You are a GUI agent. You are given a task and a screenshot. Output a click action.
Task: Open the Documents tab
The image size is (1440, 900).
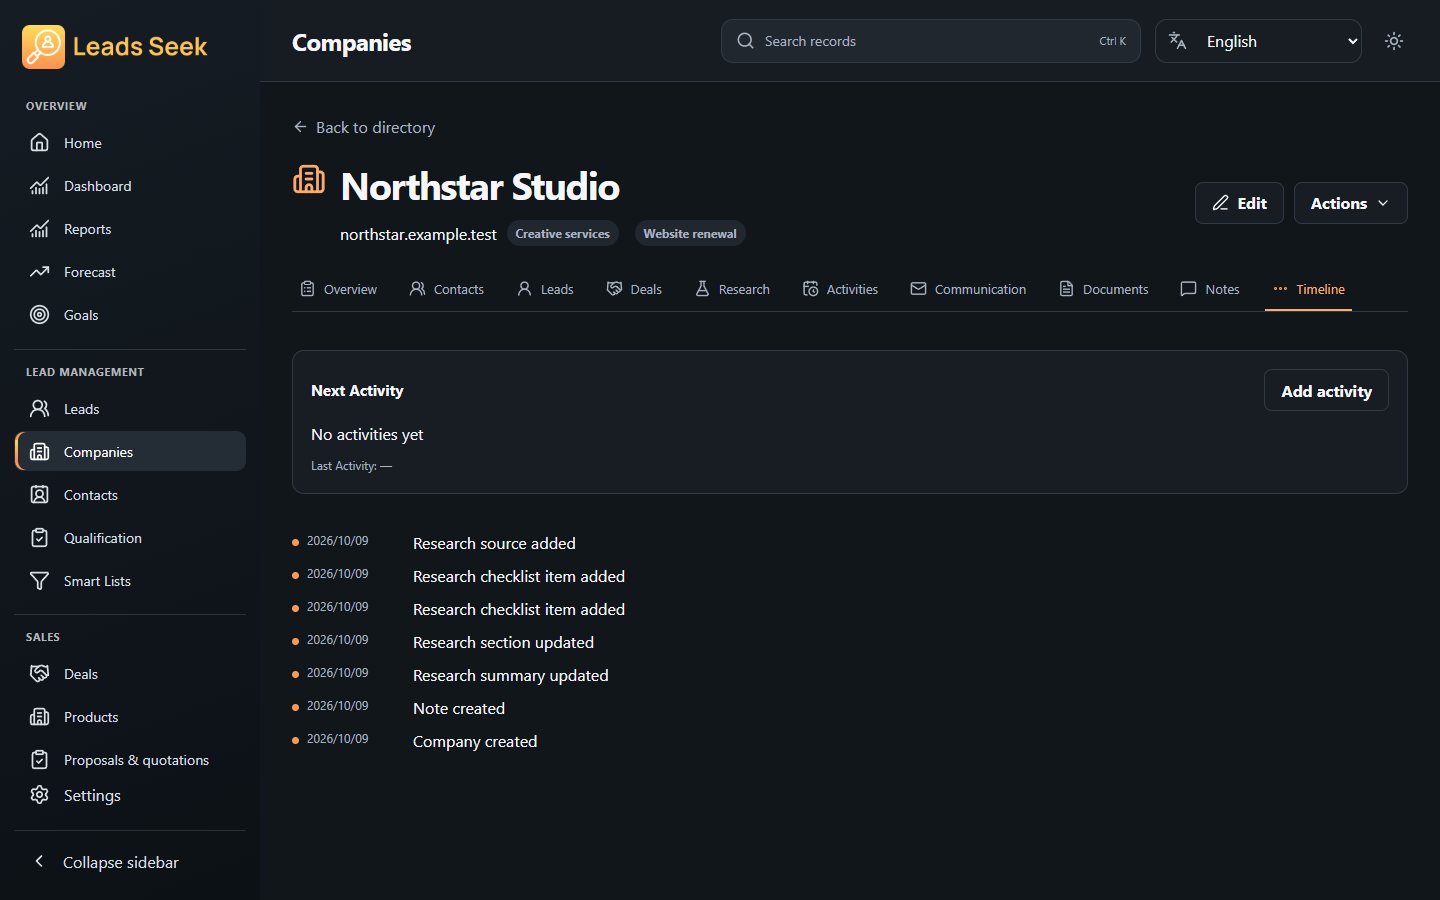(x=1103, y=289)
